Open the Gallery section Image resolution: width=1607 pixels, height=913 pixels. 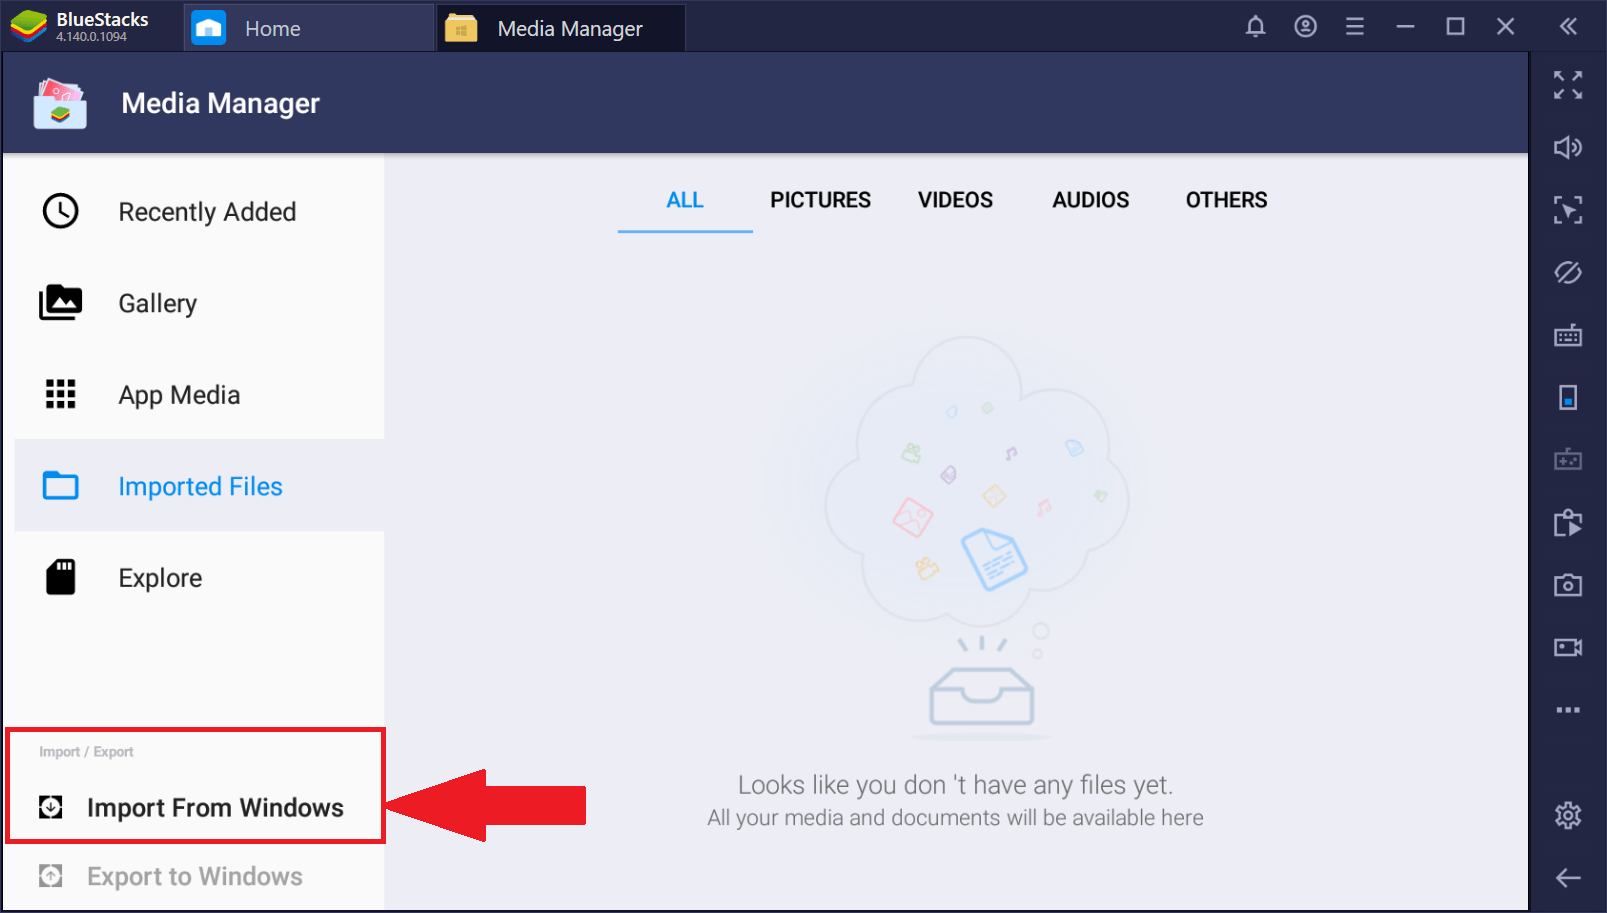(x=200, y=303)
